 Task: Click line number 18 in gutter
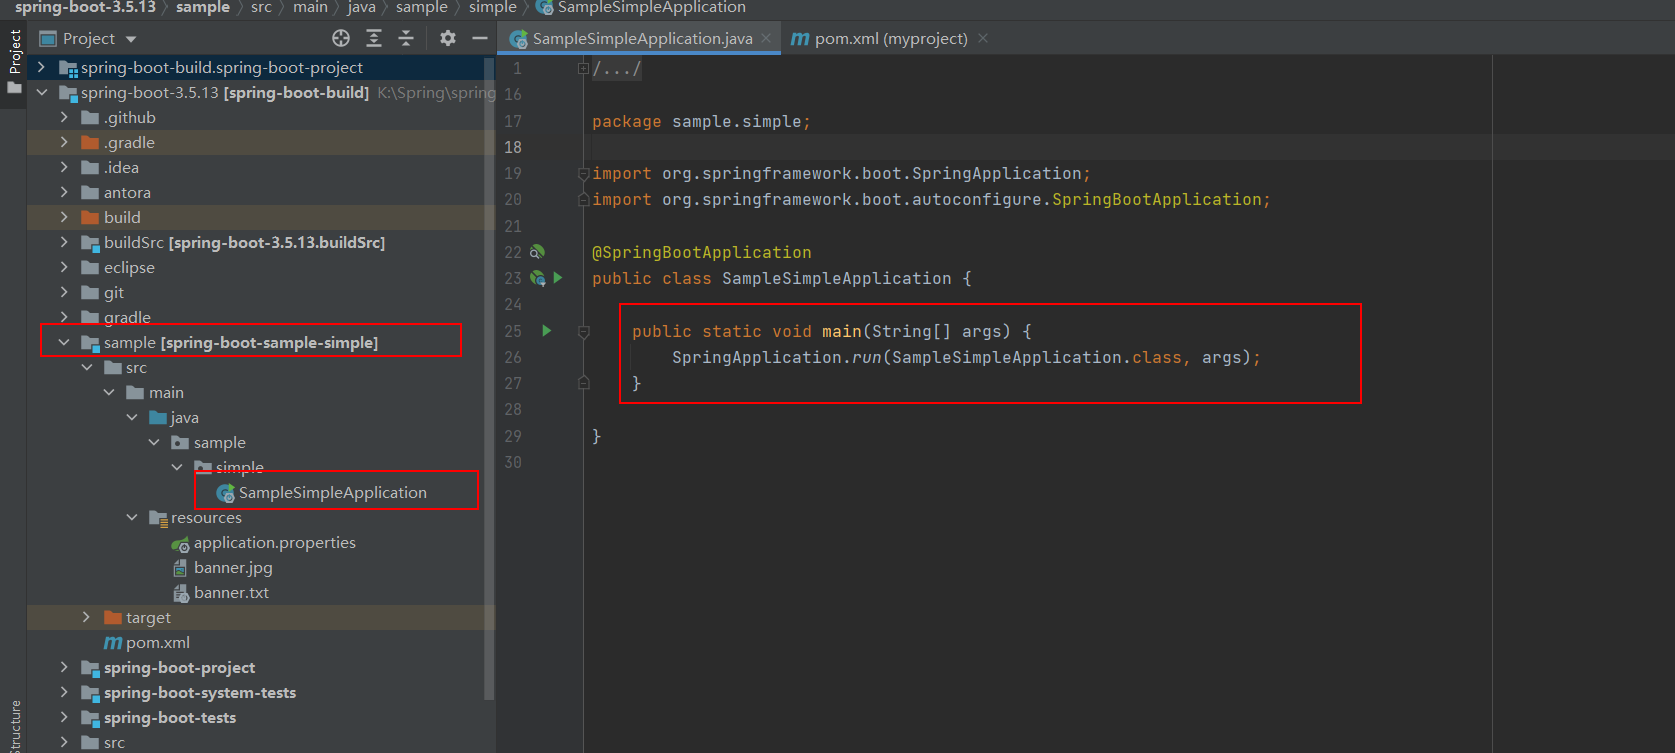[x=513, y=147]
